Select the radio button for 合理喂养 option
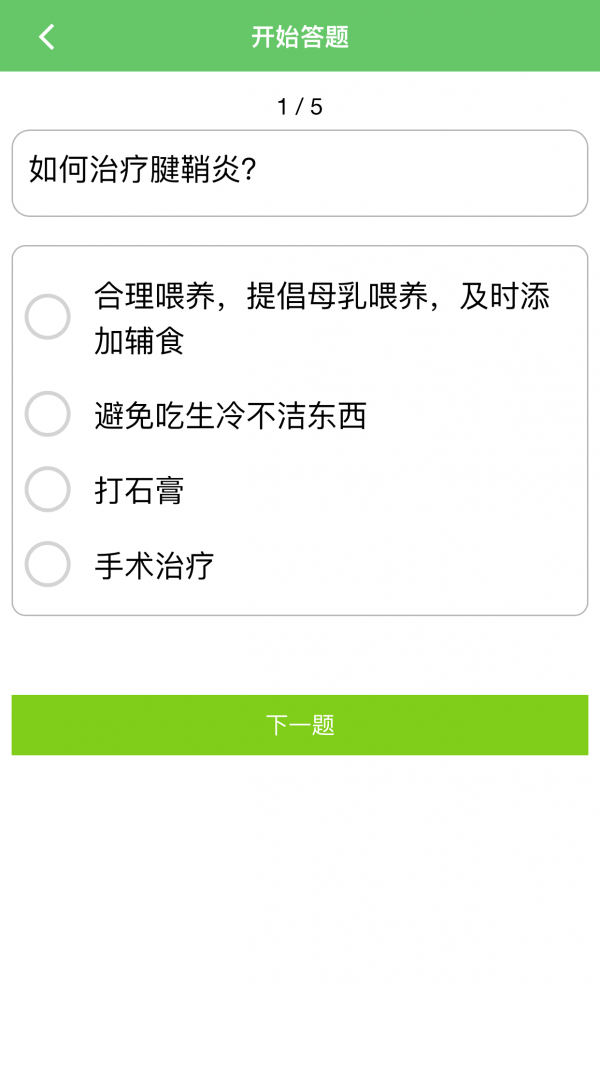The image size is (600, 1067). pos(47,317)
